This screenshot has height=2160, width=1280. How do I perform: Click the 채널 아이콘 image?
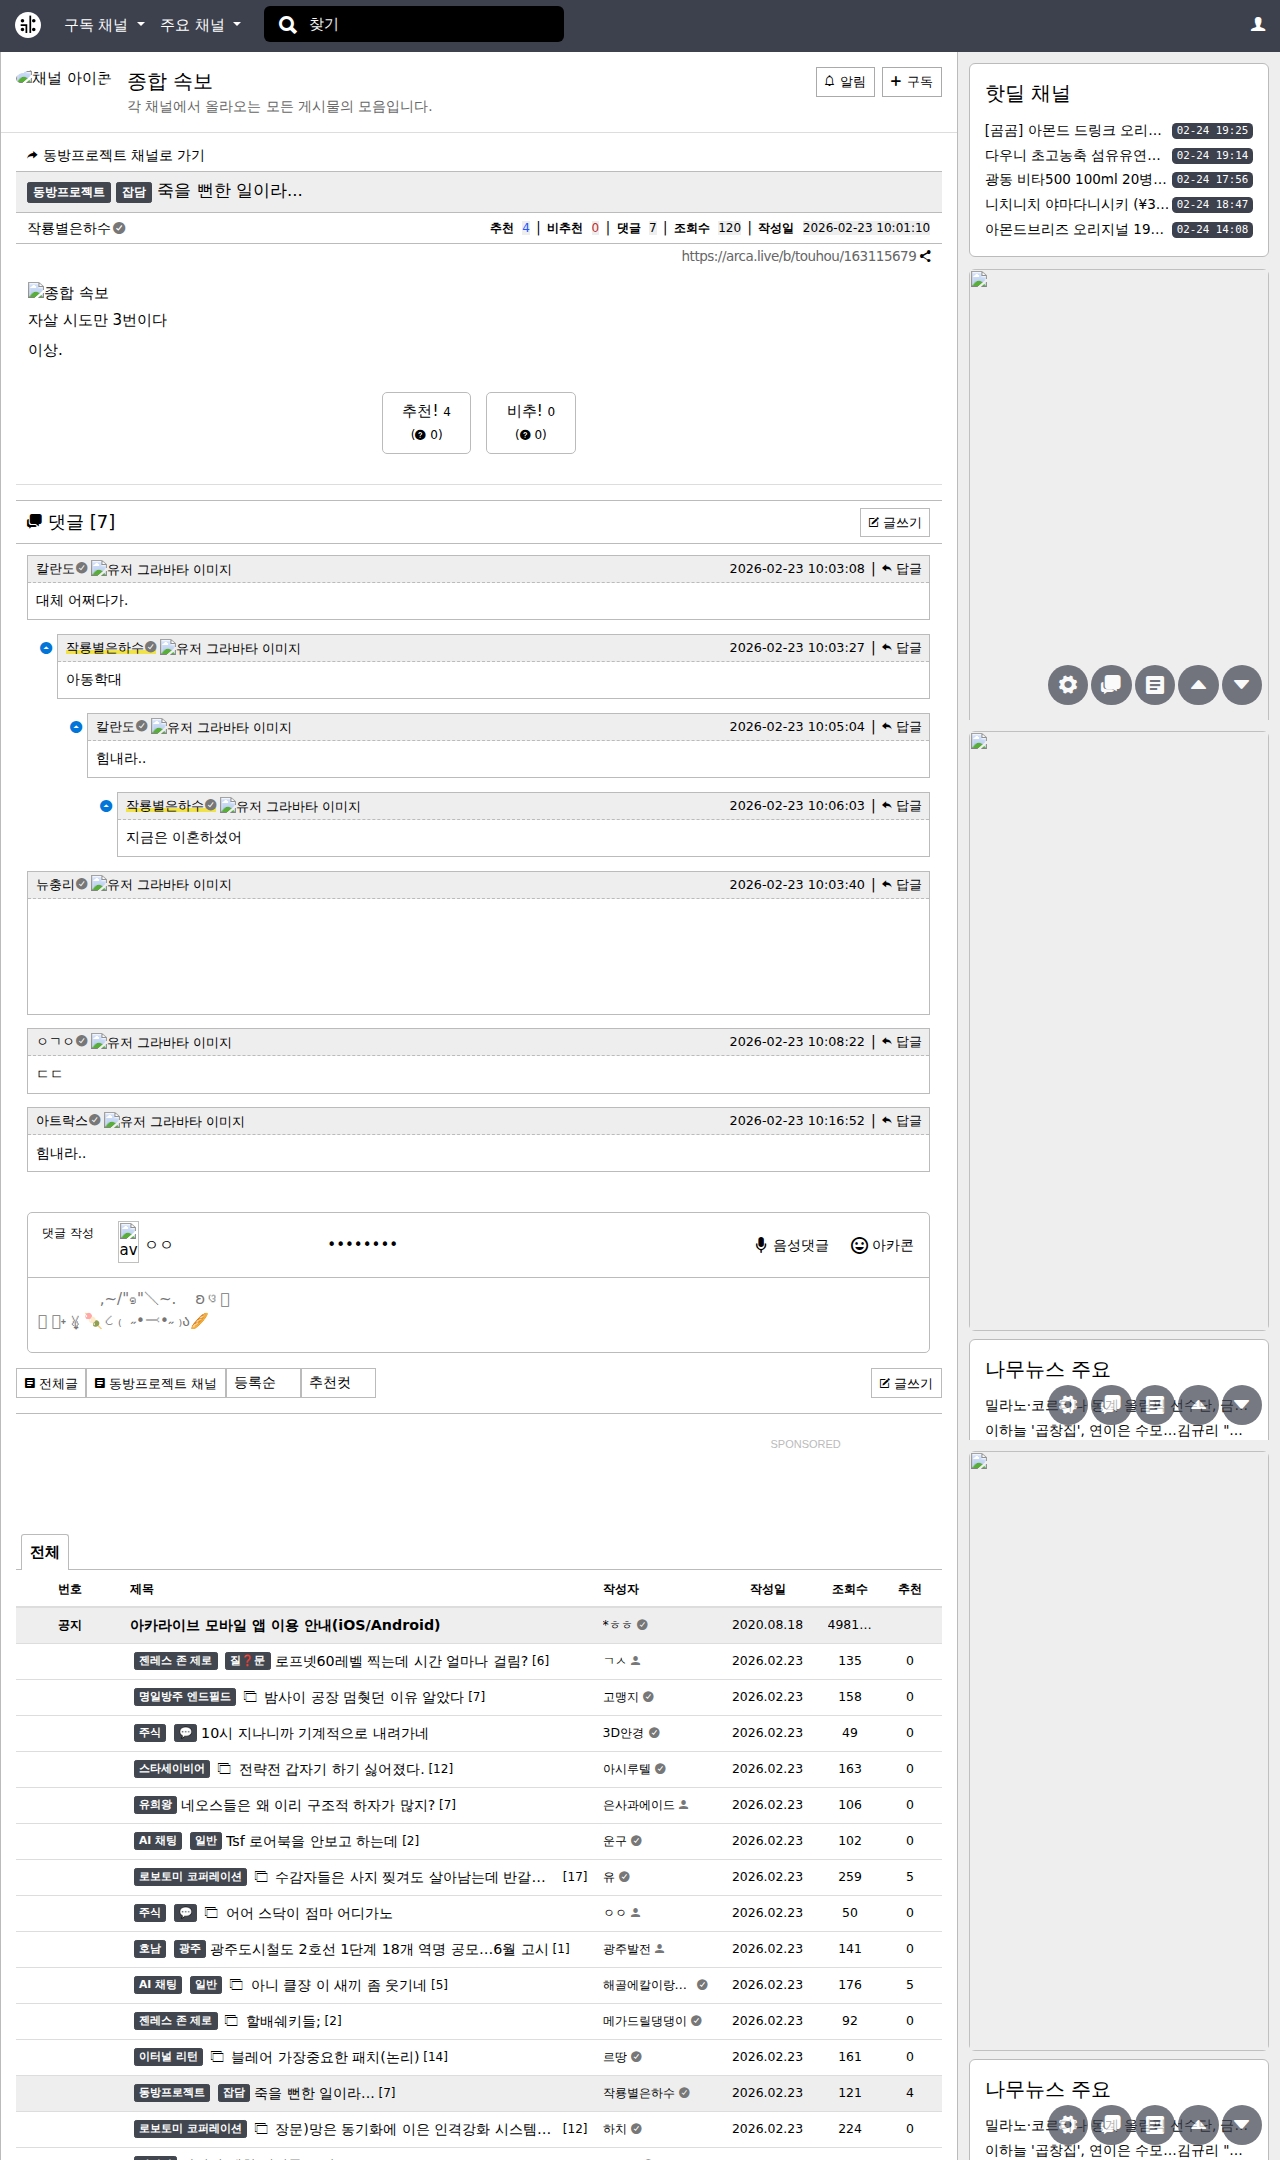point(64,79)
